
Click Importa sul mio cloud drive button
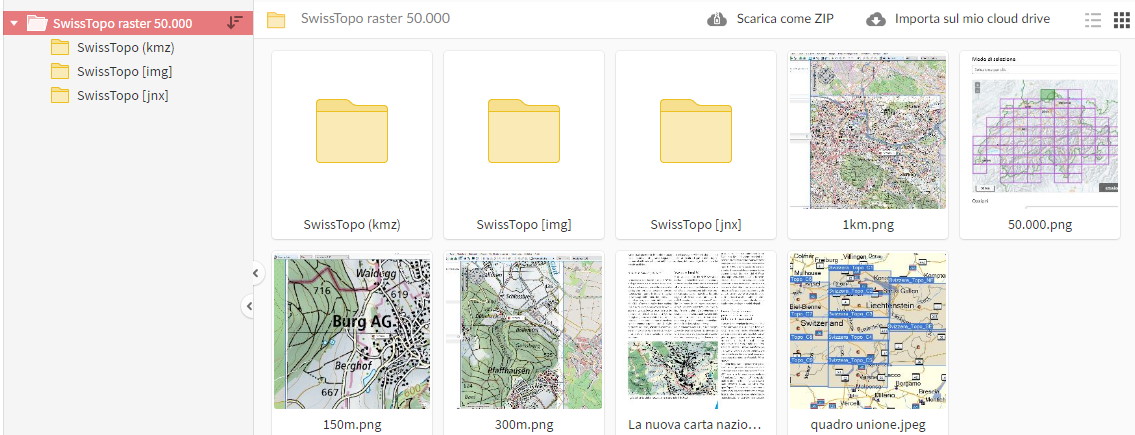958,19
